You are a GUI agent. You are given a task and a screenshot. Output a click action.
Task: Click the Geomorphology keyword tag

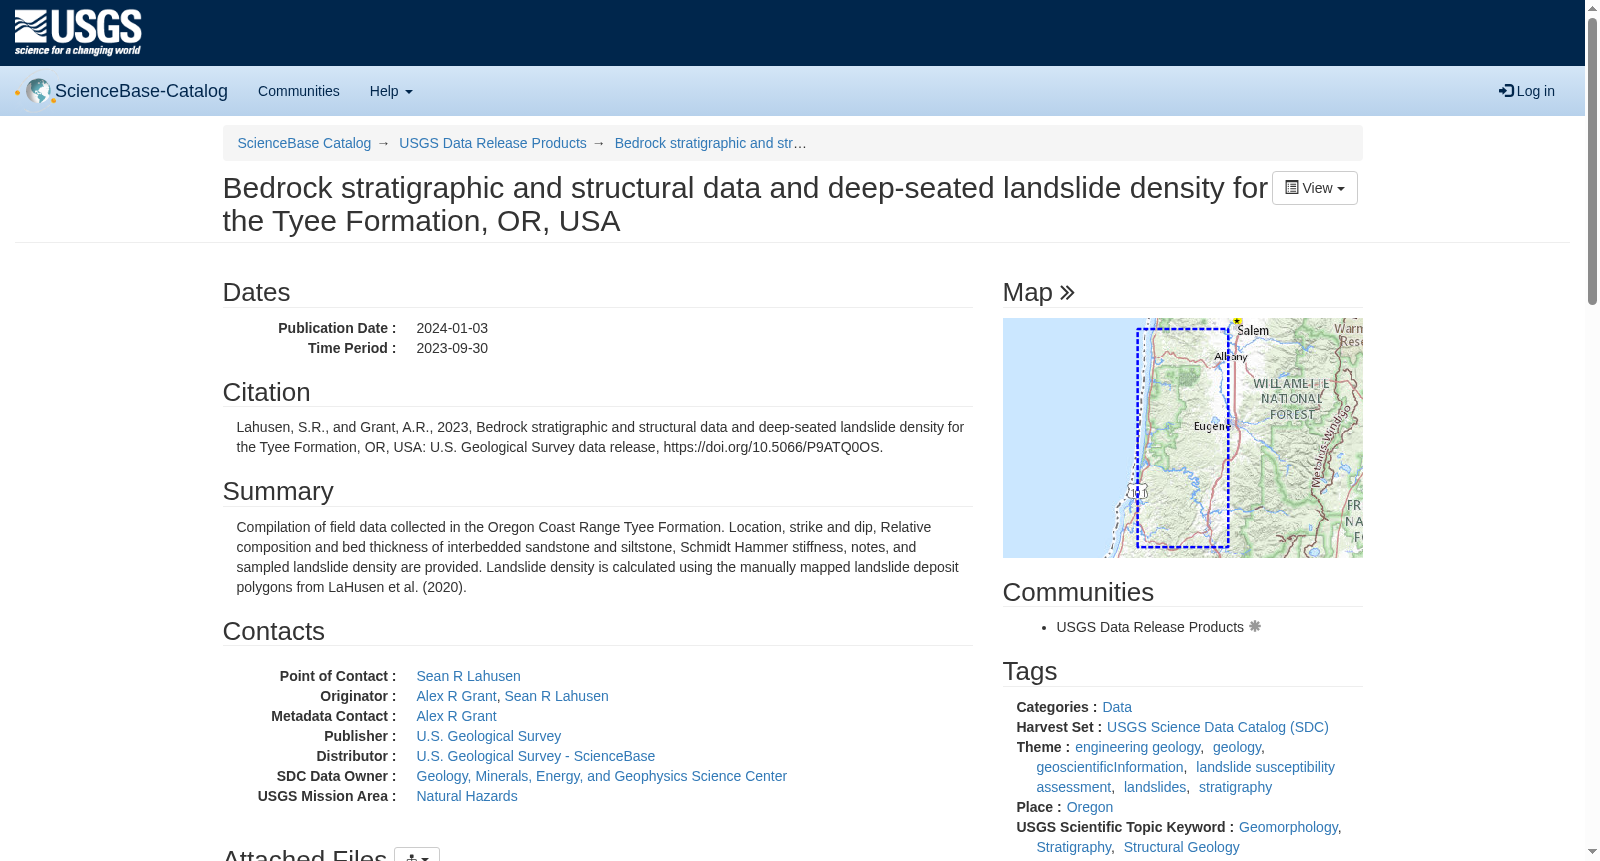tap(1288, 827)
